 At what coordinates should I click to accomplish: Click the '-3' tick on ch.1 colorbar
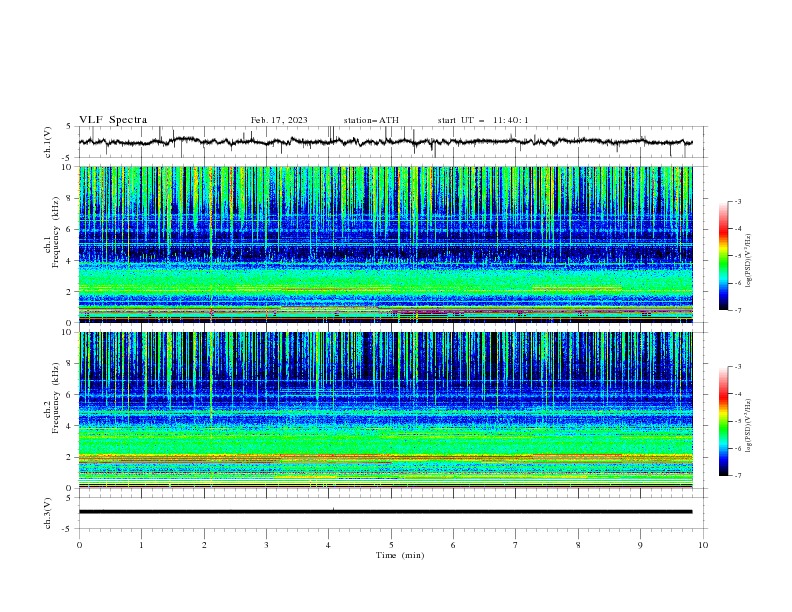point(737,201)
